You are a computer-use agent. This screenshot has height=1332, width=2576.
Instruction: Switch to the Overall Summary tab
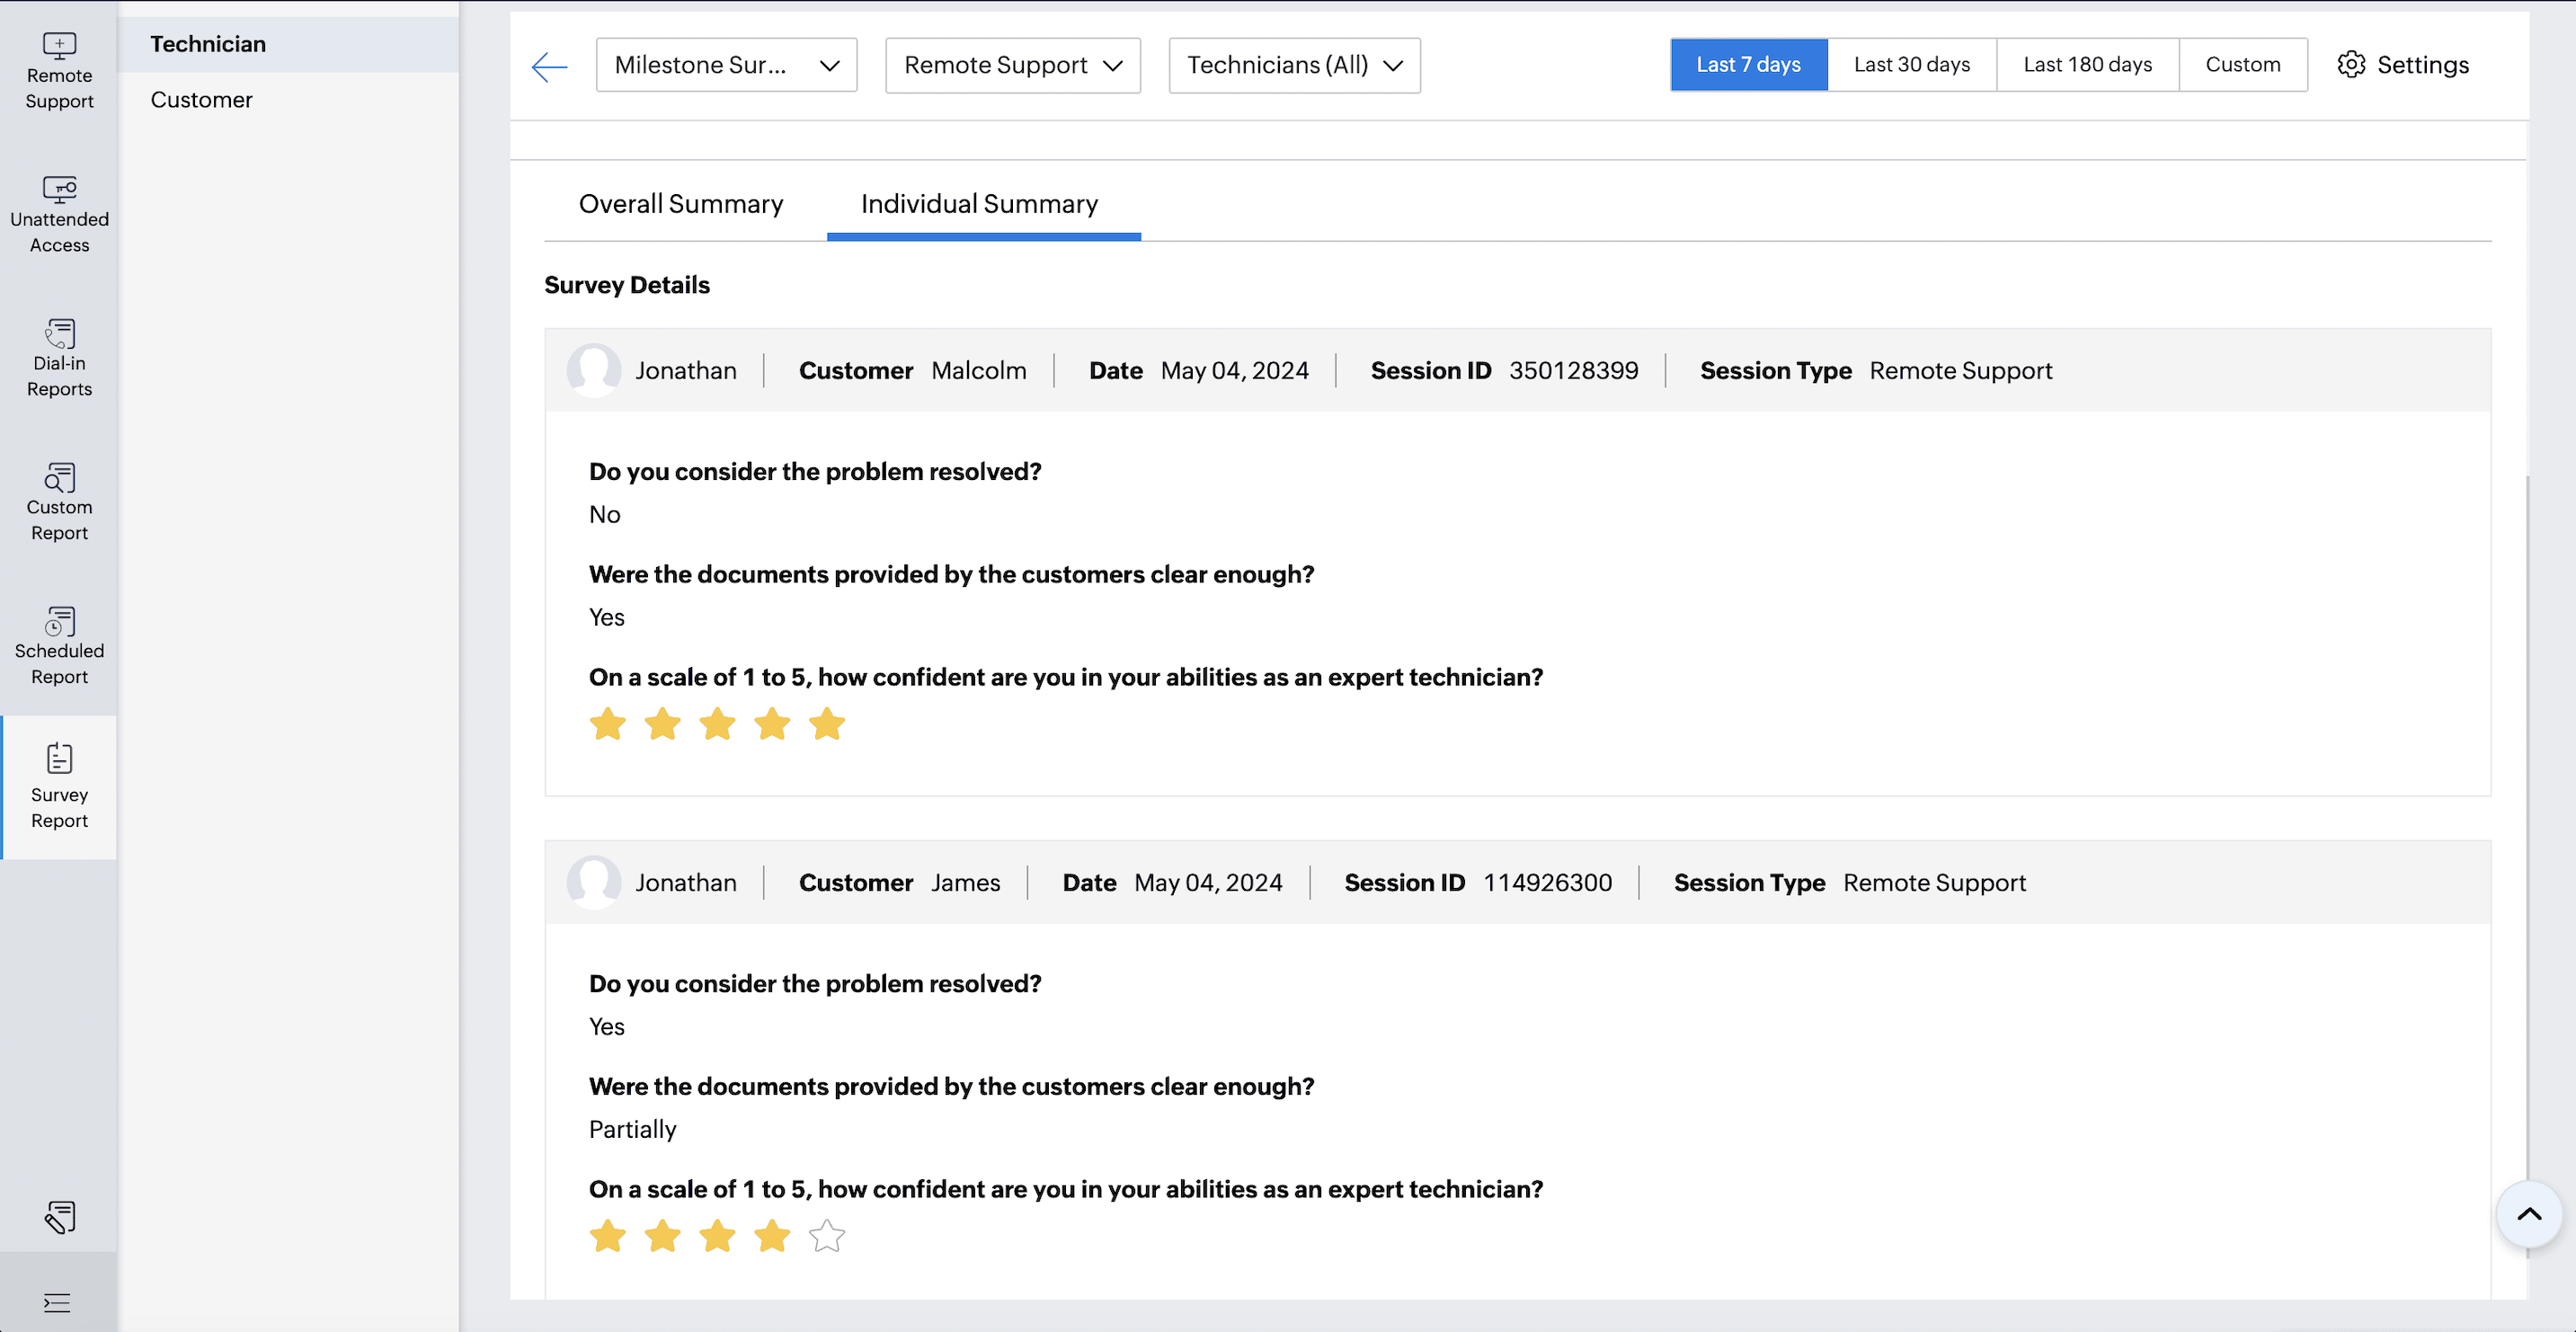tap(681, 204)
